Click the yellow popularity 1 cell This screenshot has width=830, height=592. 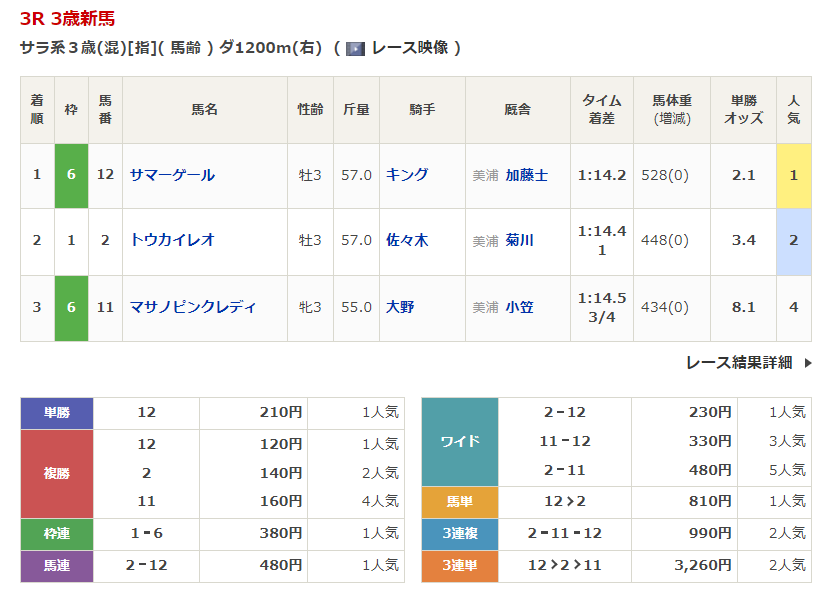pos(793,175)
